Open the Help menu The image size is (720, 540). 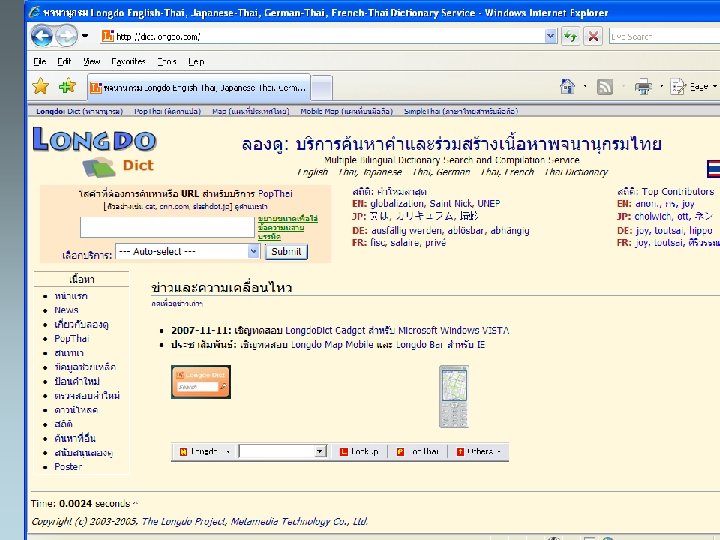196,61
